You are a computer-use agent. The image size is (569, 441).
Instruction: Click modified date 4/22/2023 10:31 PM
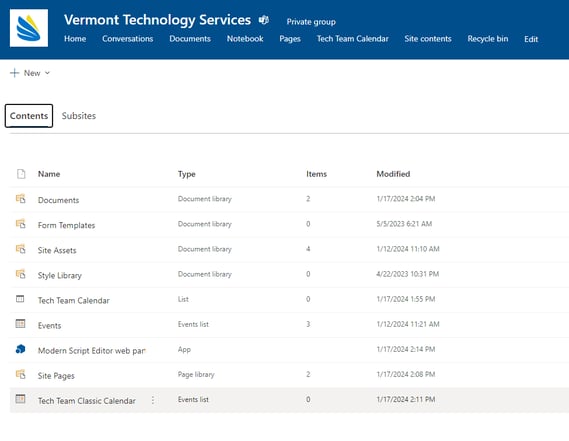tap(408, 274)
